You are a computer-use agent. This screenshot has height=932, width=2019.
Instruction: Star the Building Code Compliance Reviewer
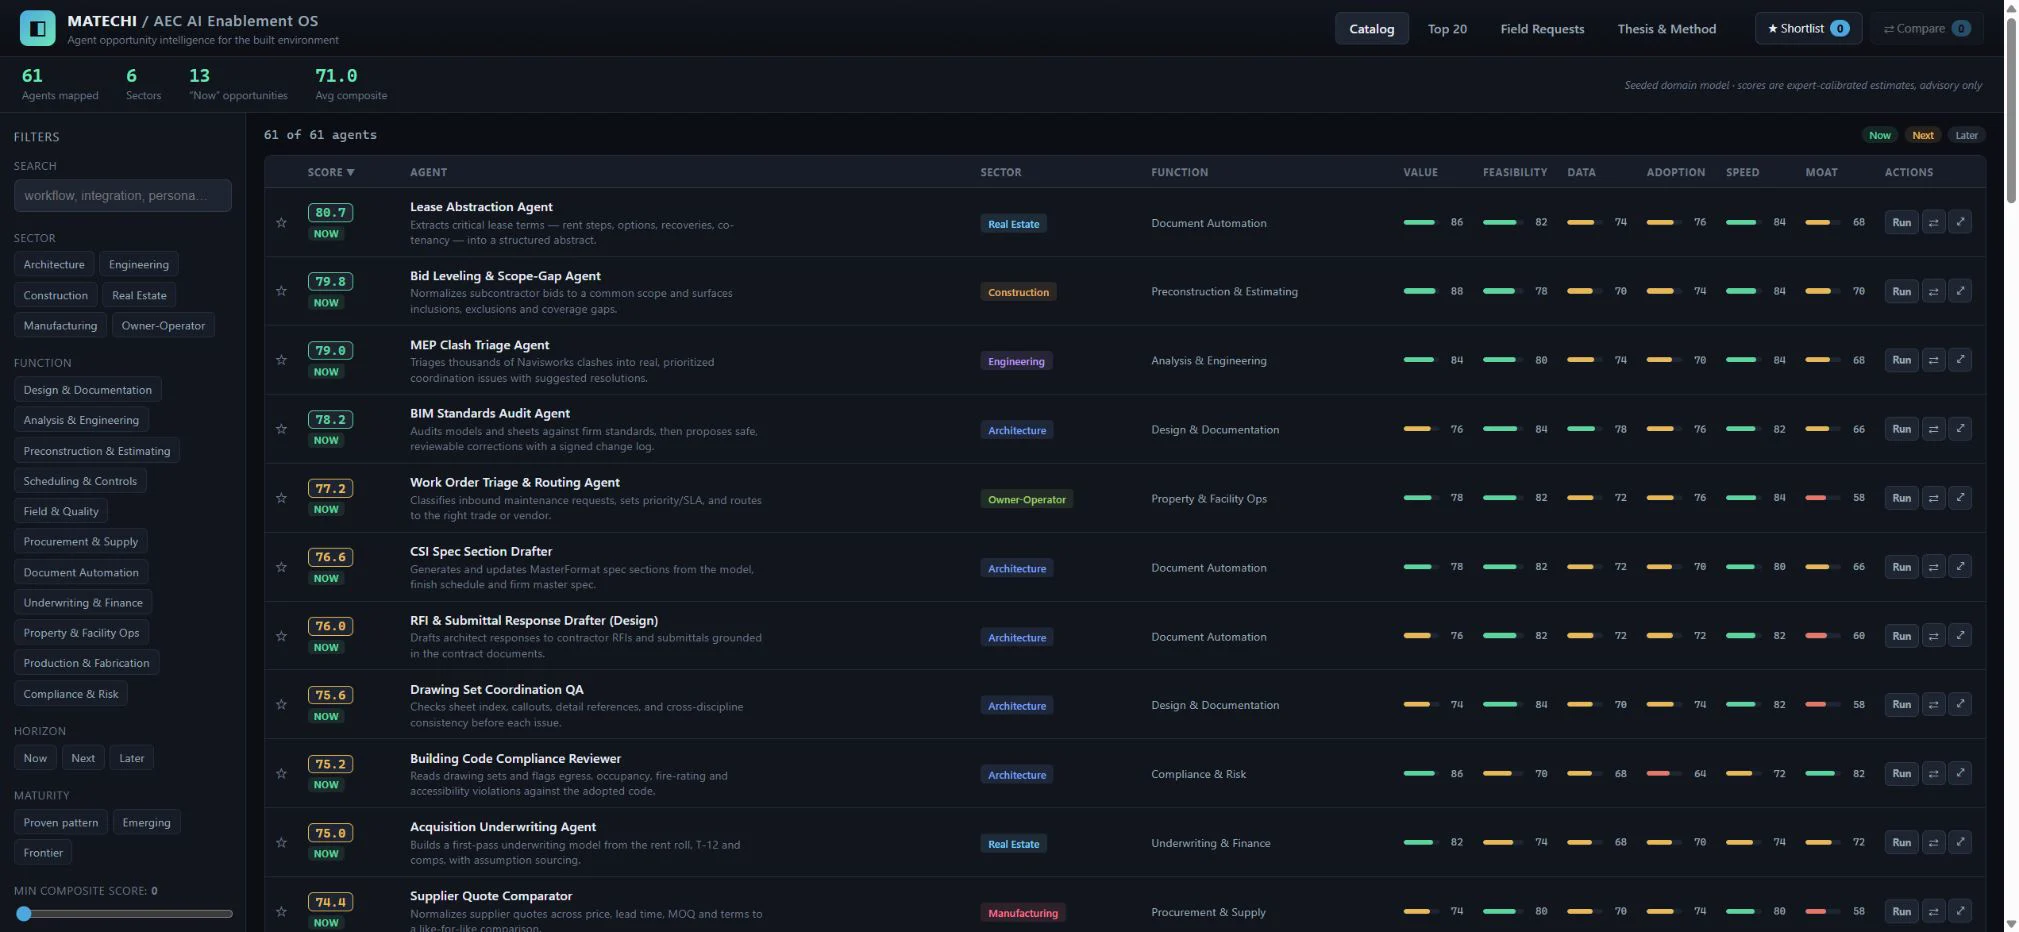tap(281, 773)
